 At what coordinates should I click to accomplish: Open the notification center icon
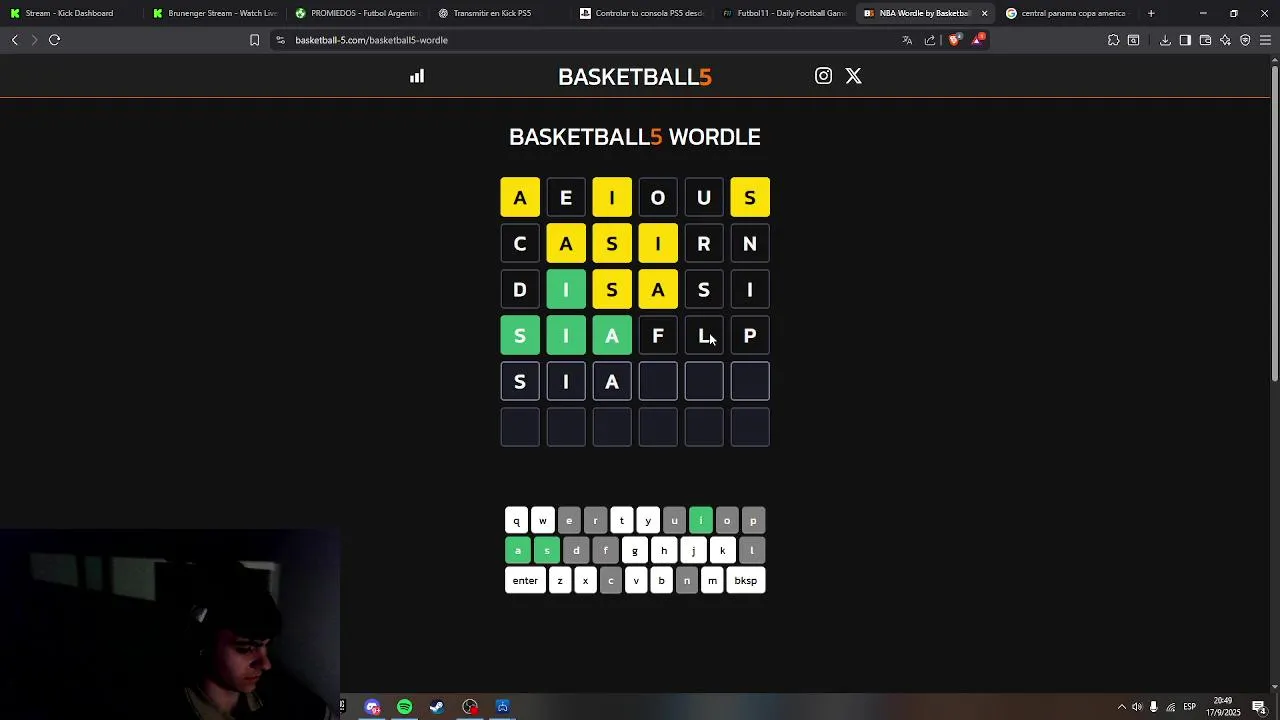click(x=1259, y=707)
